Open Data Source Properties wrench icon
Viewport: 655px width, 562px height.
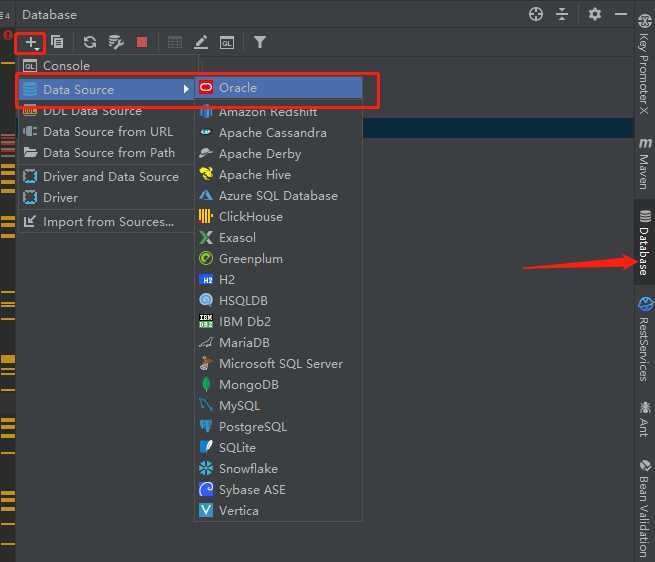click(x=116, y=42)
